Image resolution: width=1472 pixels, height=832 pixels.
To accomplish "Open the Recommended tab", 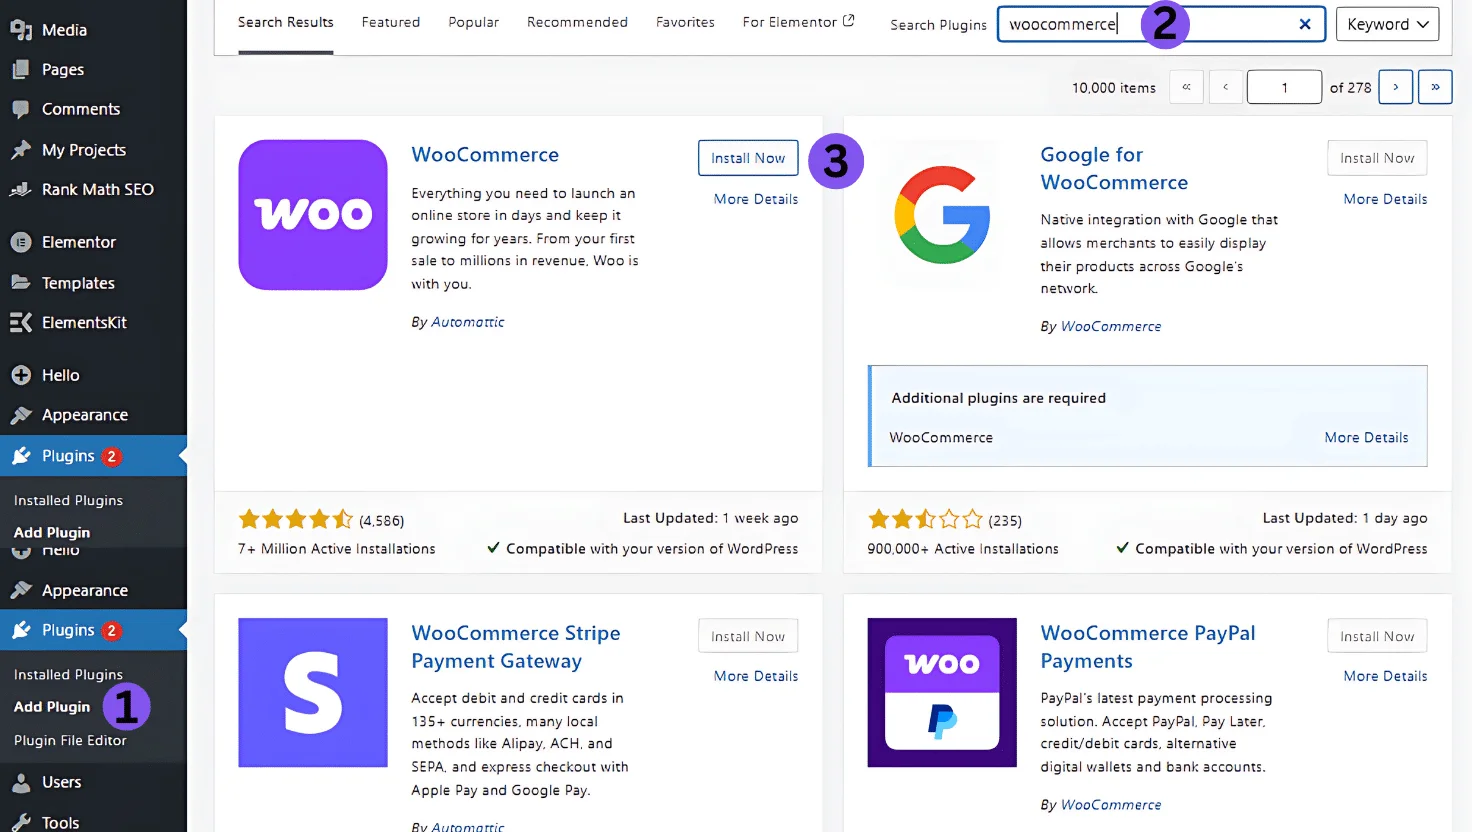I will point(578,22).
